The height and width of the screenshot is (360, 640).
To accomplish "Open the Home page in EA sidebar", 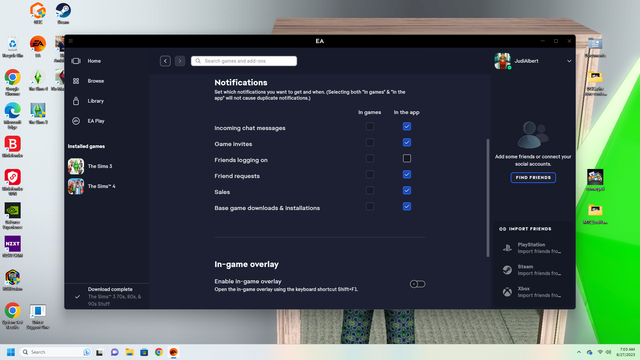I will point(94,61).
